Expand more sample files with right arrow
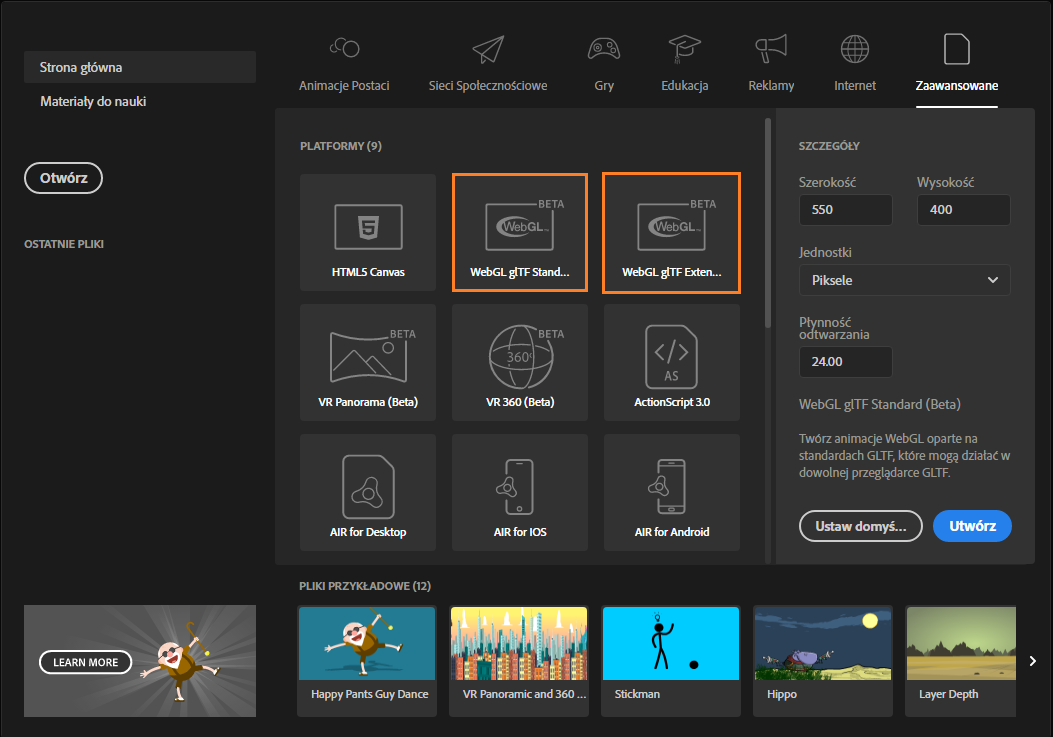The width and height of the screenshot is (1053, 737). 1033,661
